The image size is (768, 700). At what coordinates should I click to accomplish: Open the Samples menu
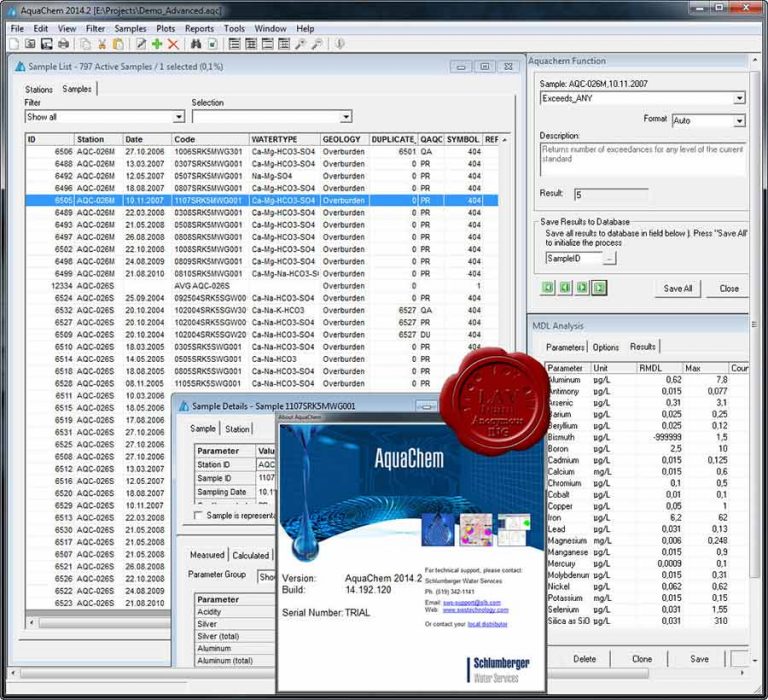point(130,28)
